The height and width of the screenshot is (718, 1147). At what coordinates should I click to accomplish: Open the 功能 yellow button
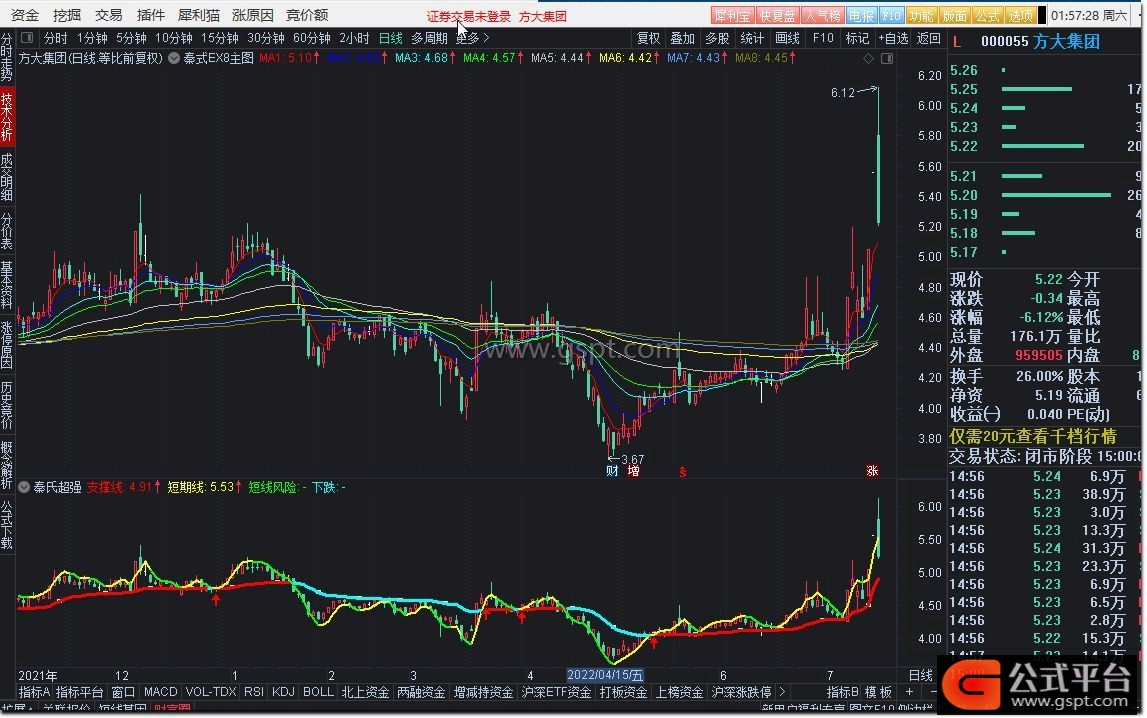(921, 15)
